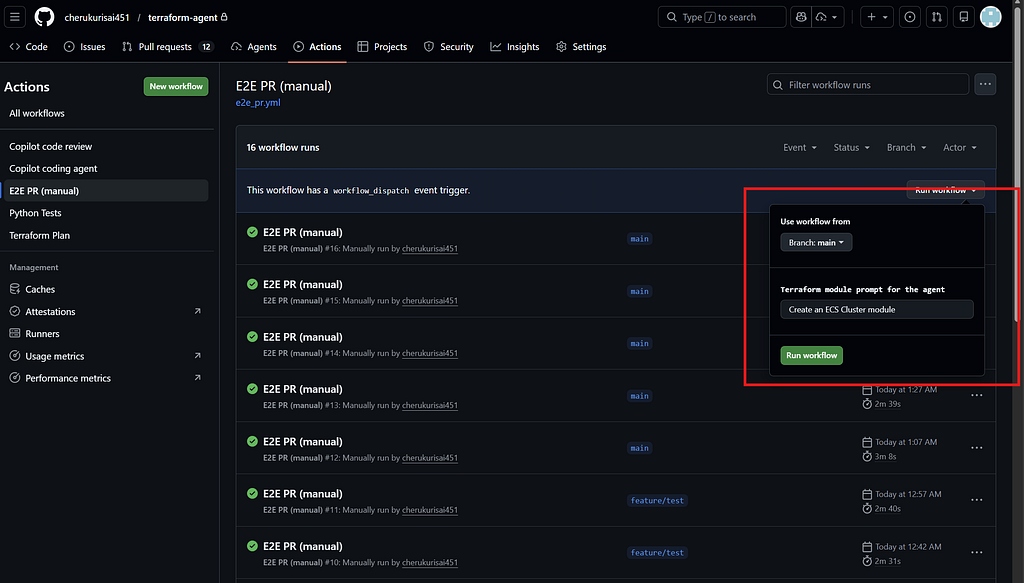Screen dimensions: 1024x583
Task: Expand the Status filter dropdown
Action: 852,148
